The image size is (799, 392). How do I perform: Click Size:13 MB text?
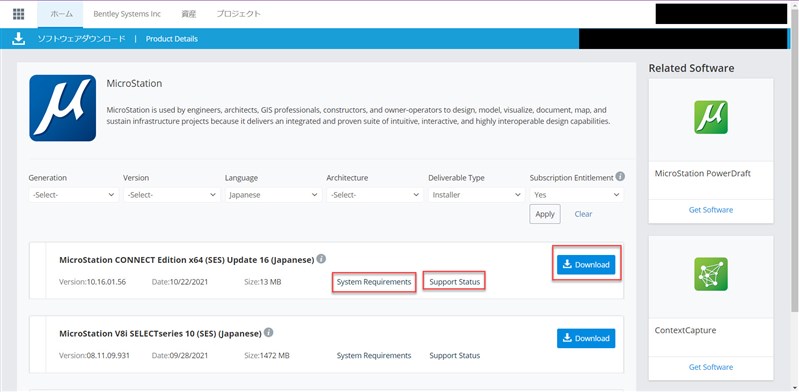coord(262,282)
